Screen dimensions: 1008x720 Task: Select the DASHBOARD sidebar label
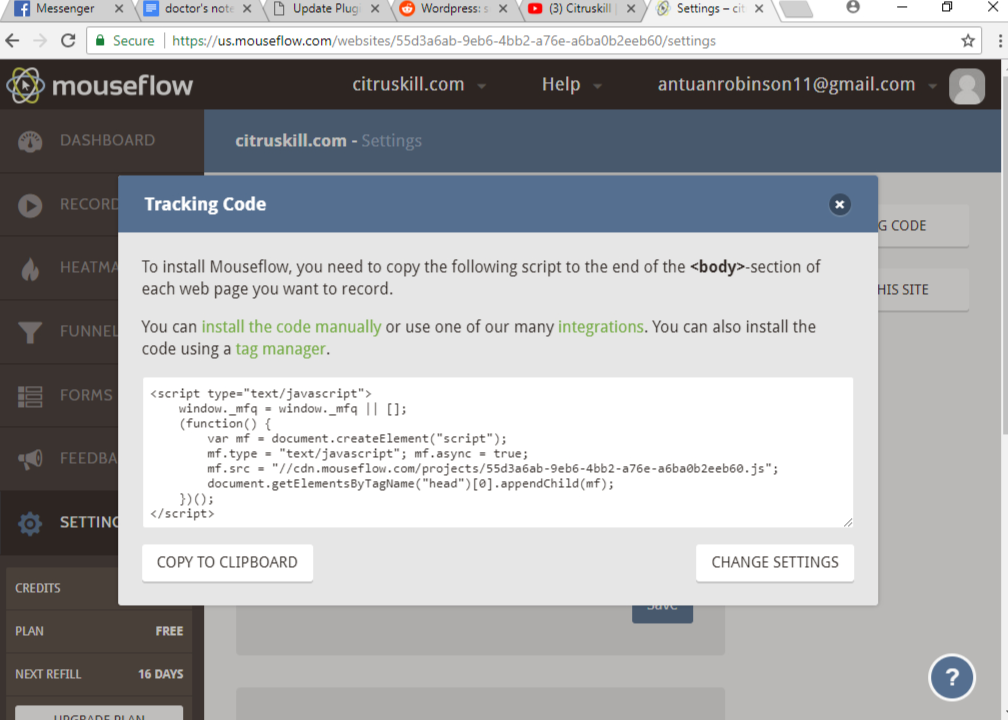(x=107, y=140)
